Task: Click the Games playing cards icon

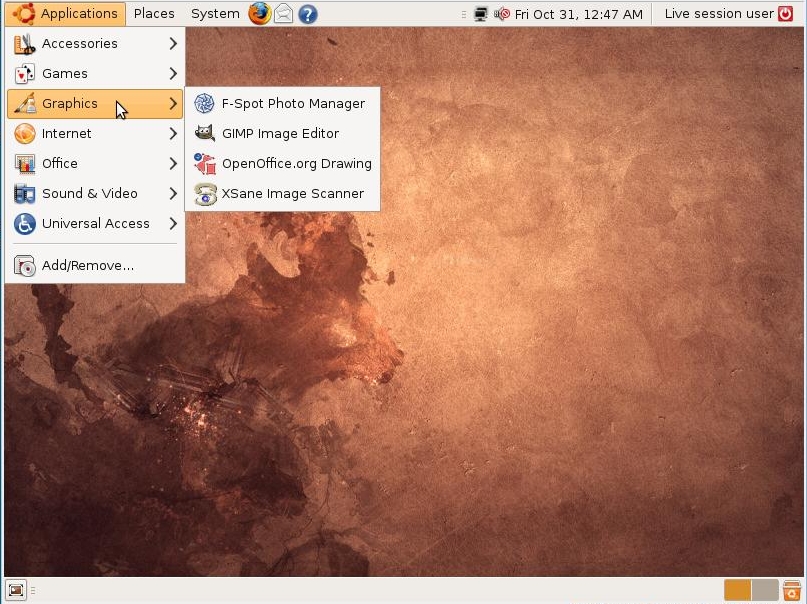Action: tap(24, 74)
